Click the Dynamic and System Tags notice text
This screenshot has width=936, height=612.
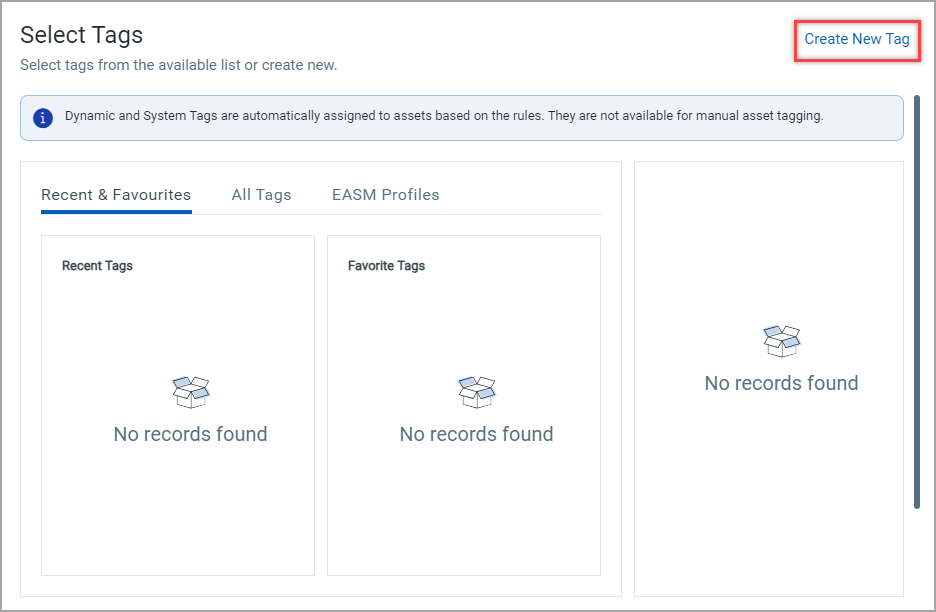point(444,116)
